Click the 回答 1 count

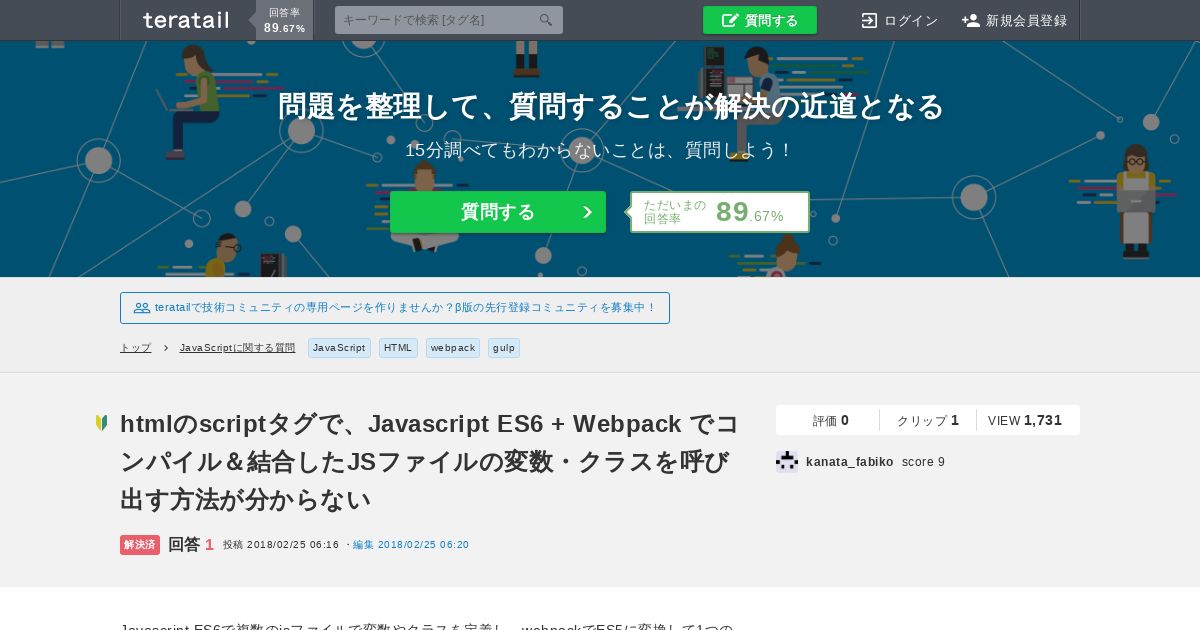pos(191,545)
